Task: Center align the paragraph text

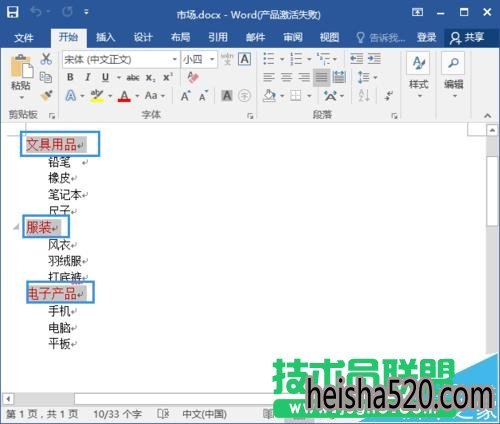Action: pos(286,77)
